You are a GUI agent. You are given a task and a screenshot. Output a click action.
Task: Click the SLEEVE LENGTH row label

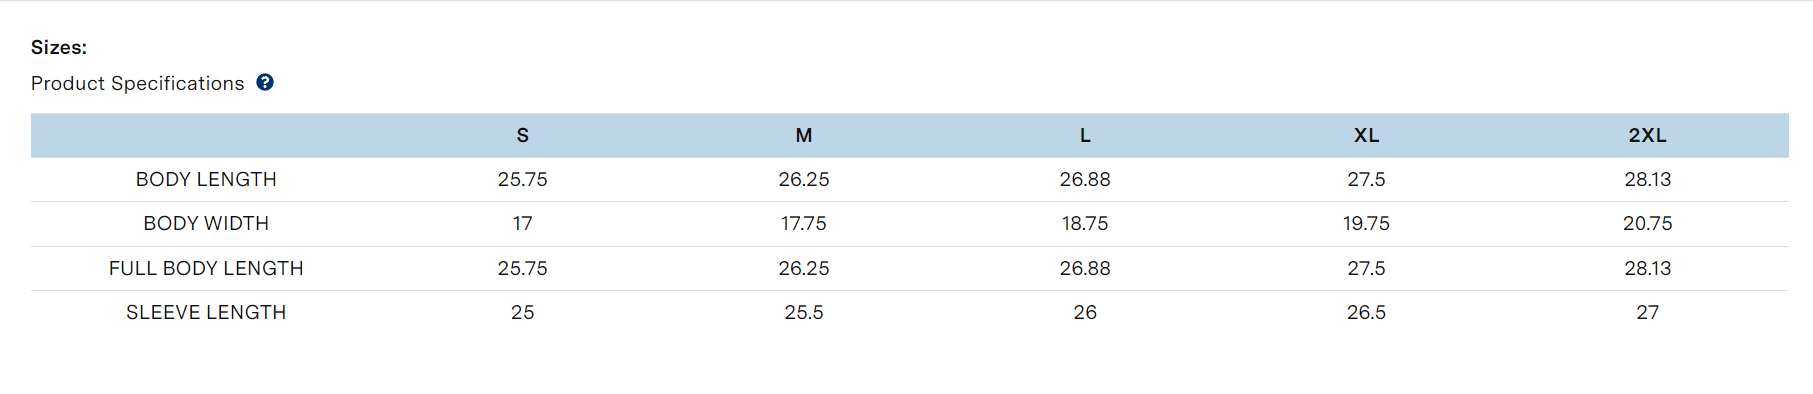pyautogui.click(x=206, y=313)
